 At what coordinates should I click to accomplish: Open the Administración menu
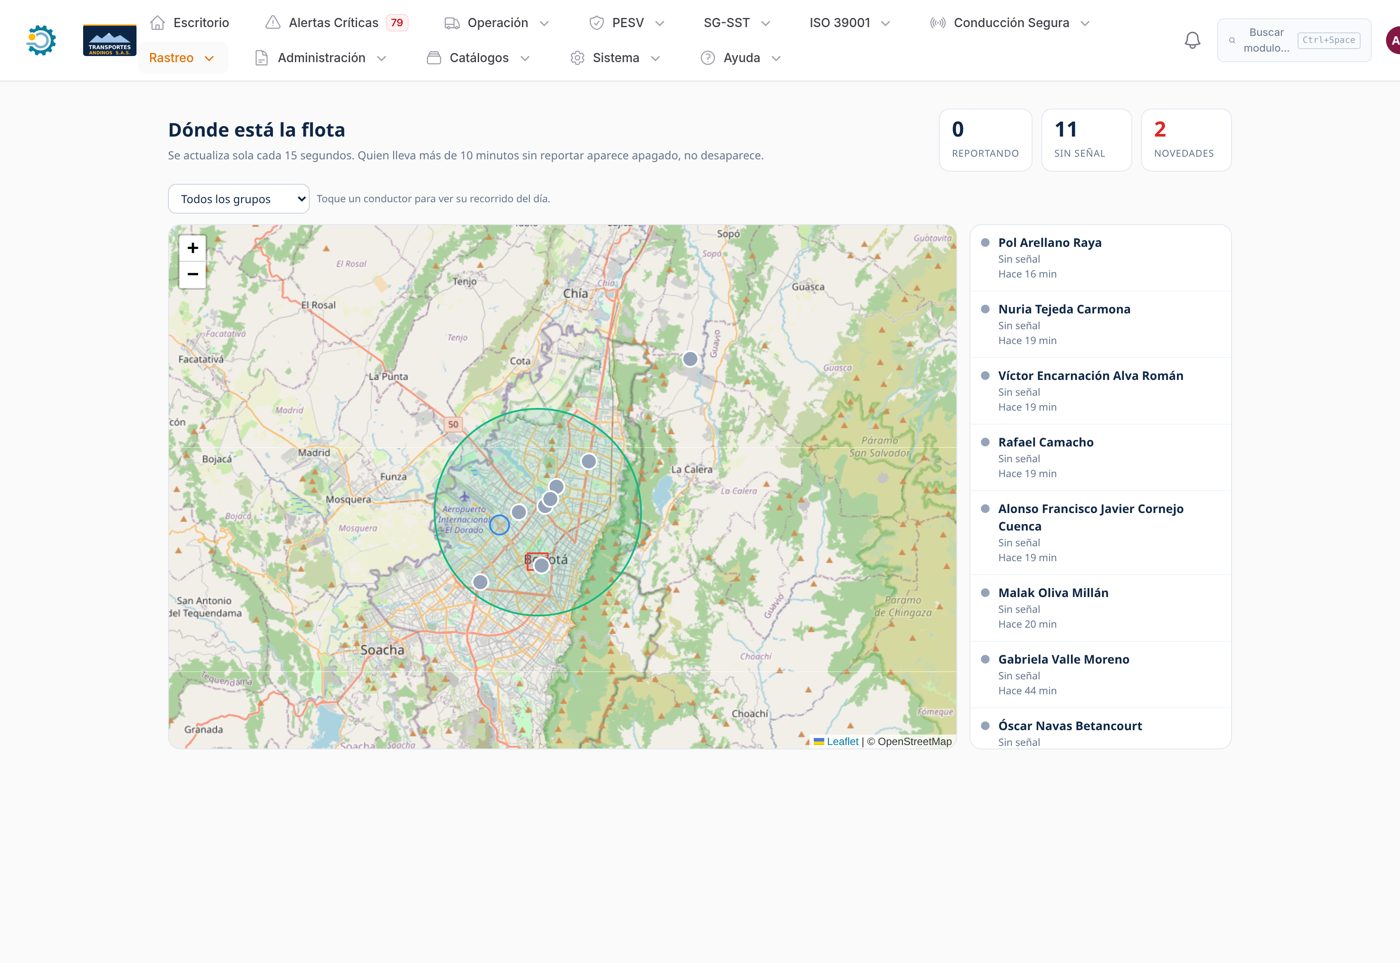pyautogui.click(x=320, y=58)
